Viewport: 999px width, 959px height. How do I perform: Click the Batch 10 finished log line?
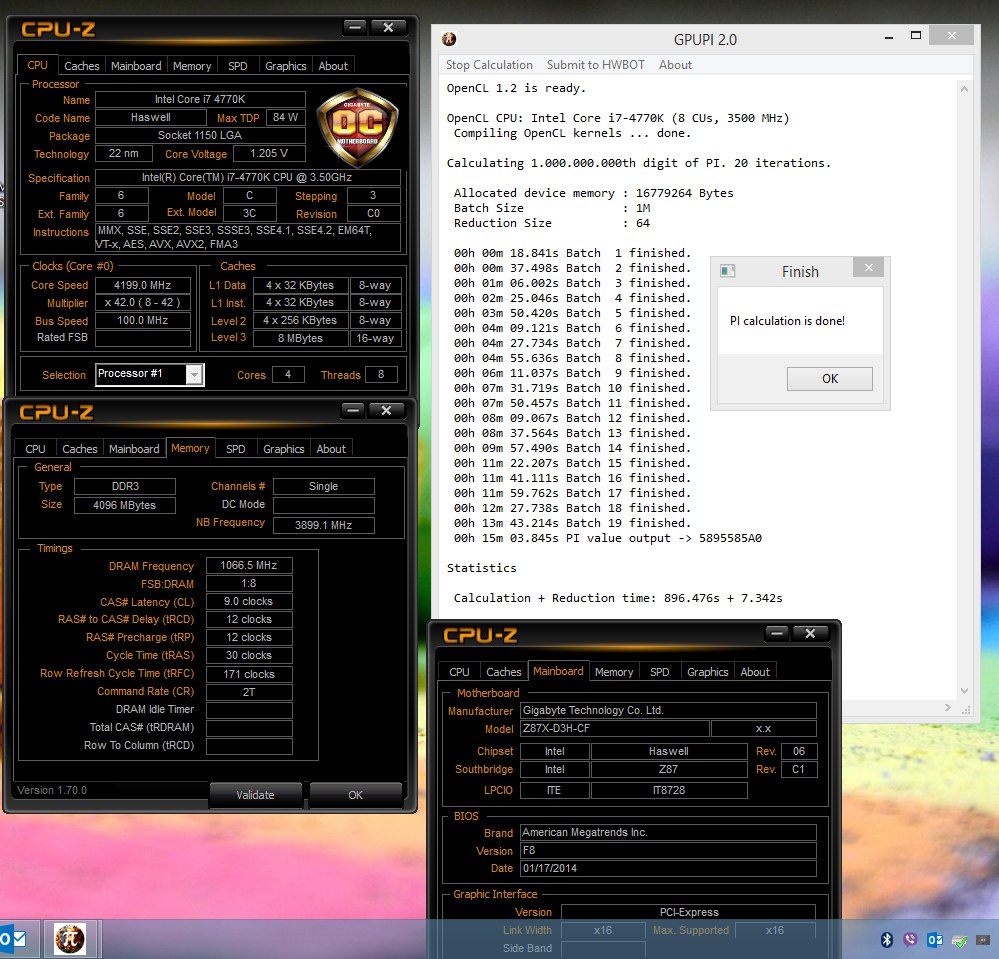point(572,388)
